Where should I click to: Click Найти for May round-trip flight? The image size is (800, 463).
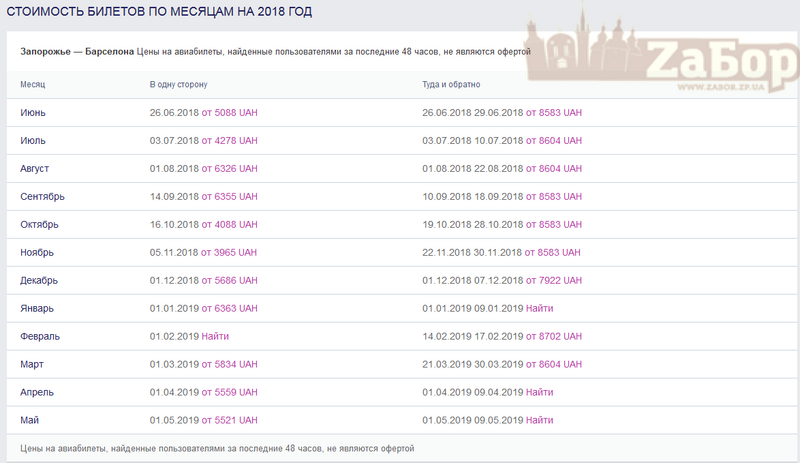[x=539, y=421]
